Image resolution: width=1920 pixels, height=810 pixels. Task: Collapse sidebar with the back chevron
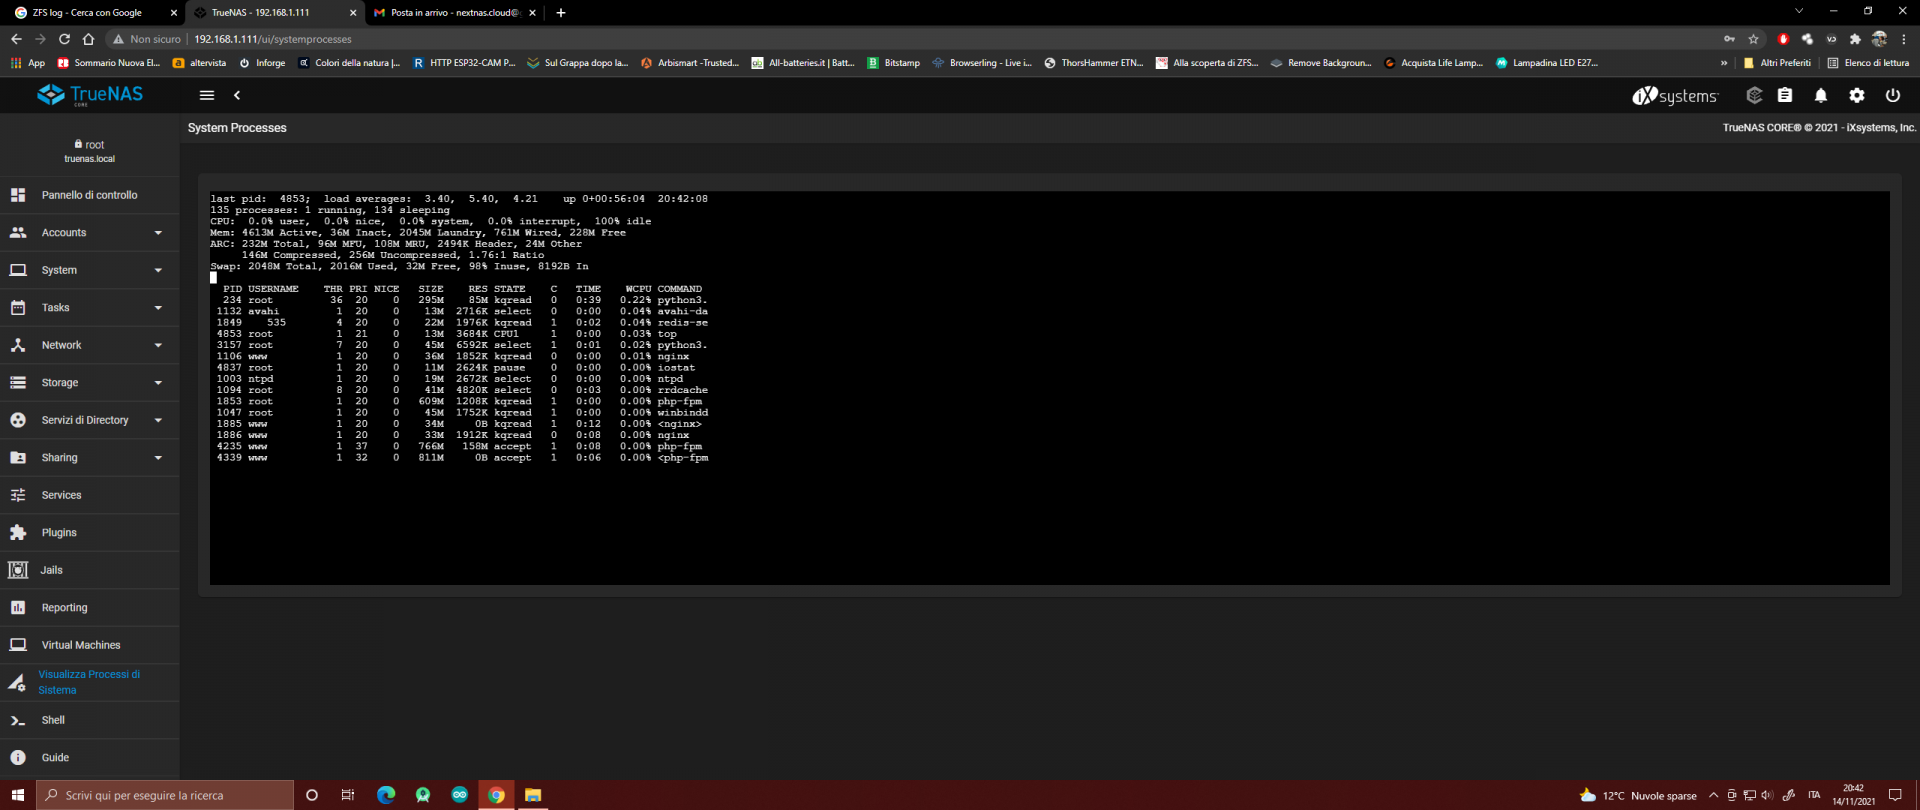[237, 95]
